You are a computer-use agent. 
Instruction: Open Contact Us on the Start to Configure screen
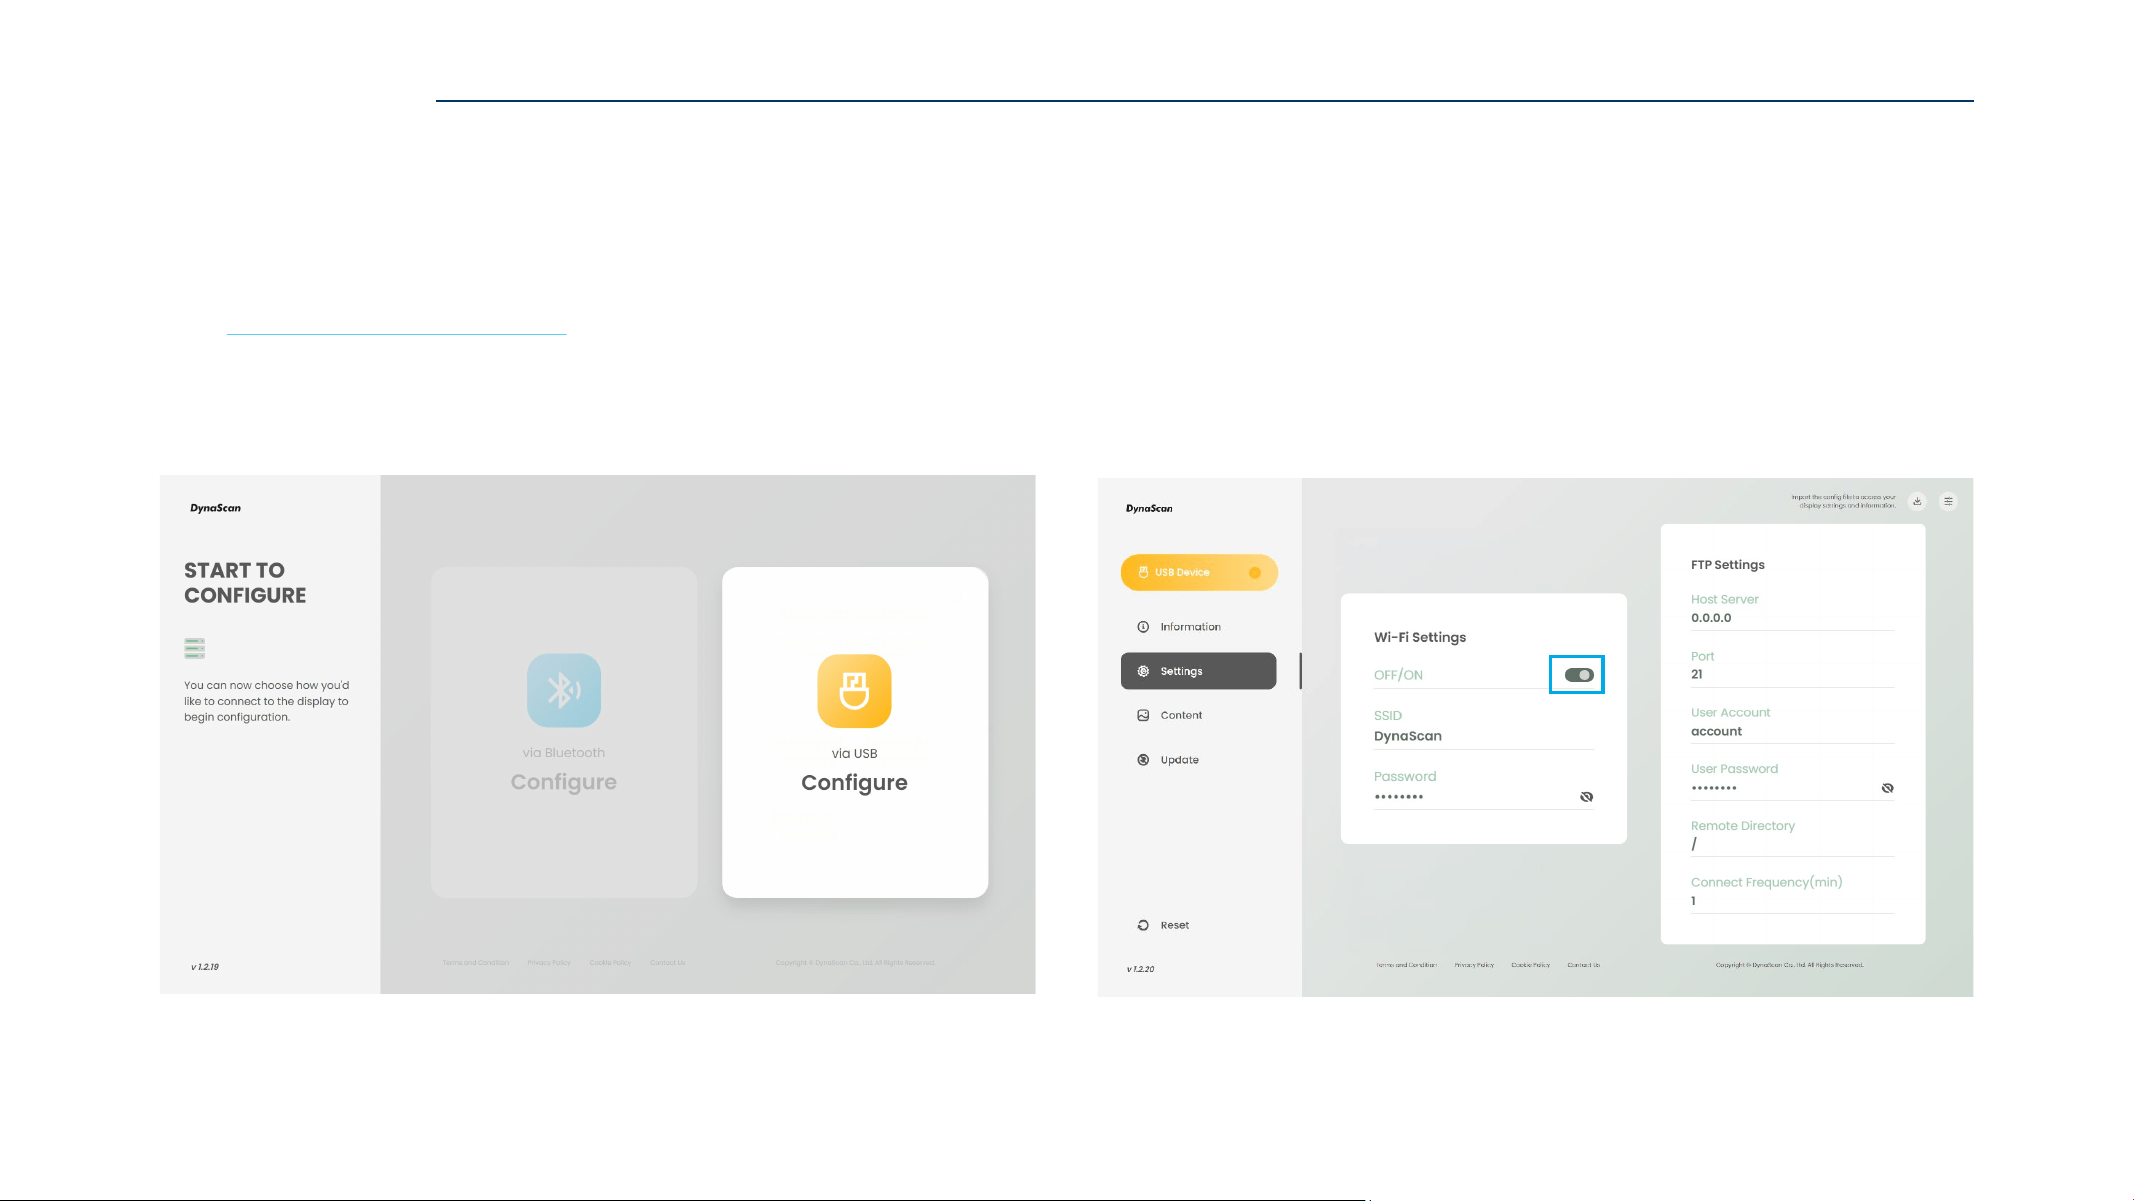[x=668, y=963]
